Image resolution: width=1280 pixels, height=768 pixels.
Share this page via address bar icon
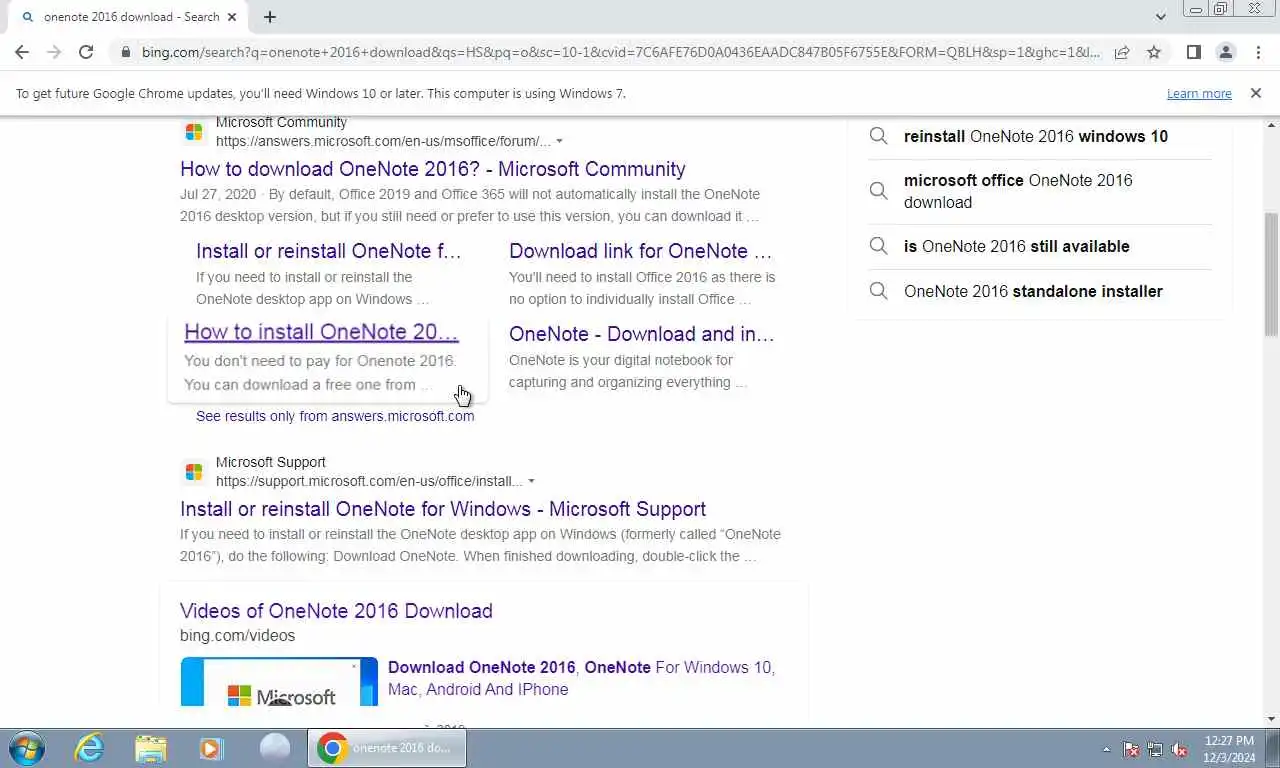click(x=1122, y=52)
